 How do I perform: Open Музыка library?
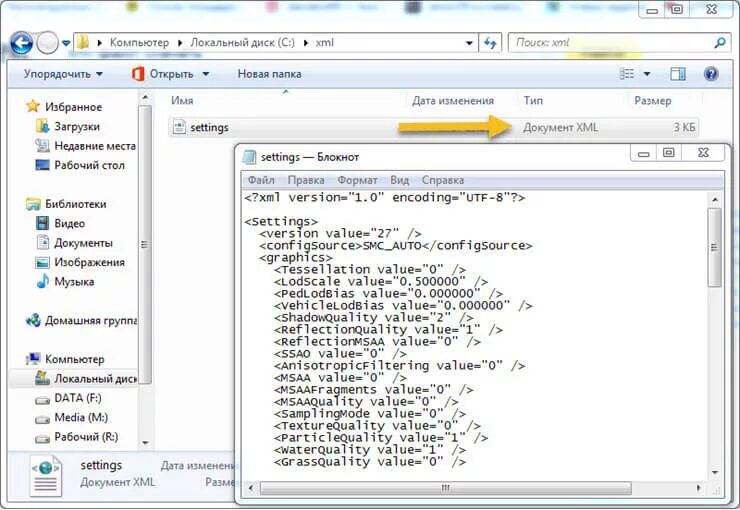tap(74, 282)
